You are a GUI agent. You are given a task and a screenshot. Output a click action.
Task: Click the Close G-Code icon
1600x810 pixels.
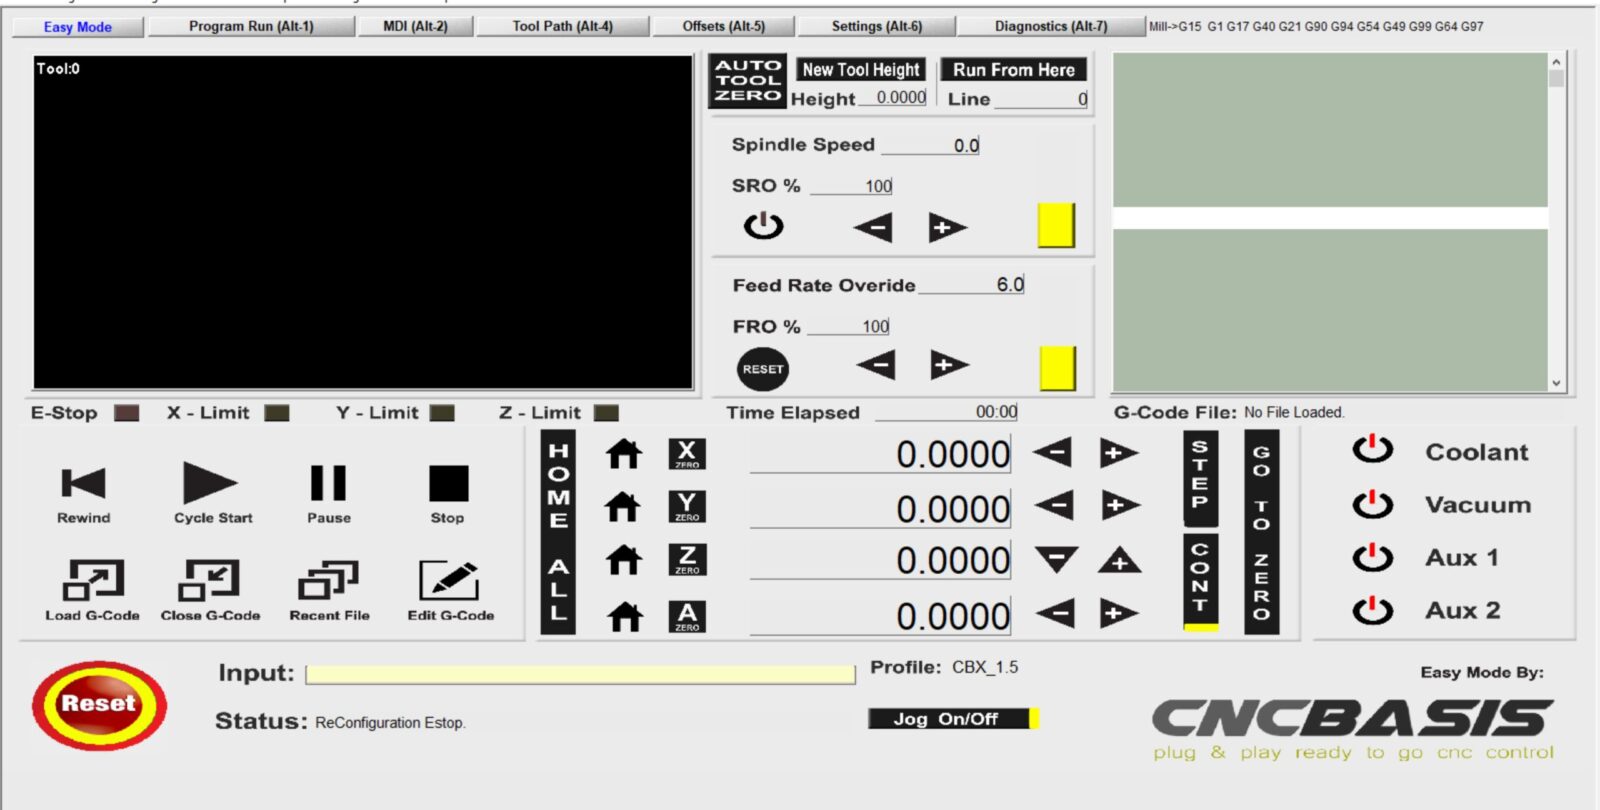210,580
